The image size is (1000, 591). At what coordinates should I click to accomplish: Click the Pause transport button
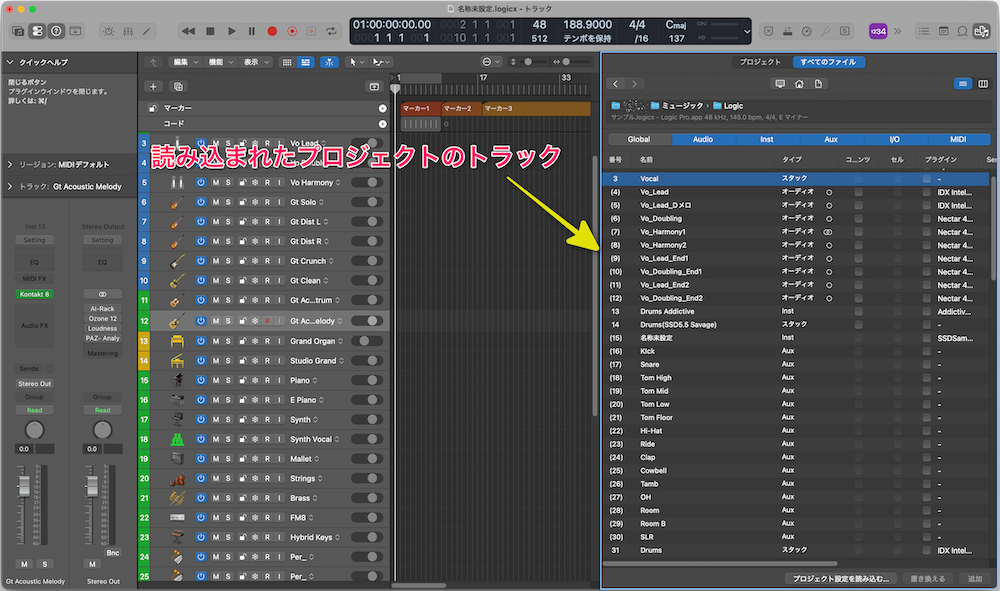click(251, 31)
